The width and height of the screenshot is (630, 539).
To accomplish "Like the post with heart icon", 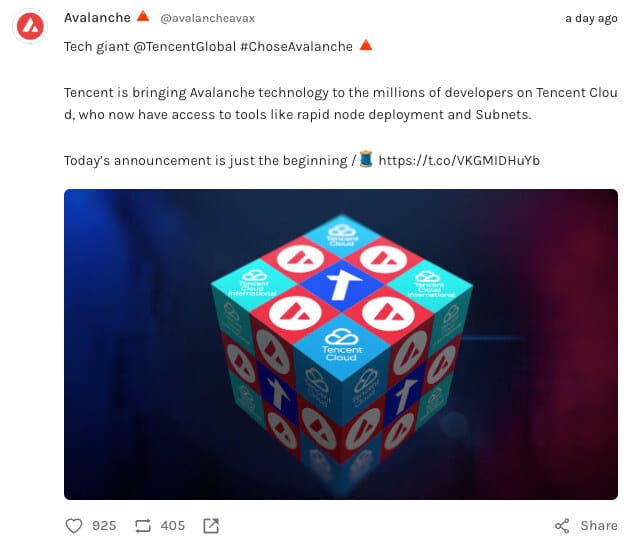I will 74,526.
